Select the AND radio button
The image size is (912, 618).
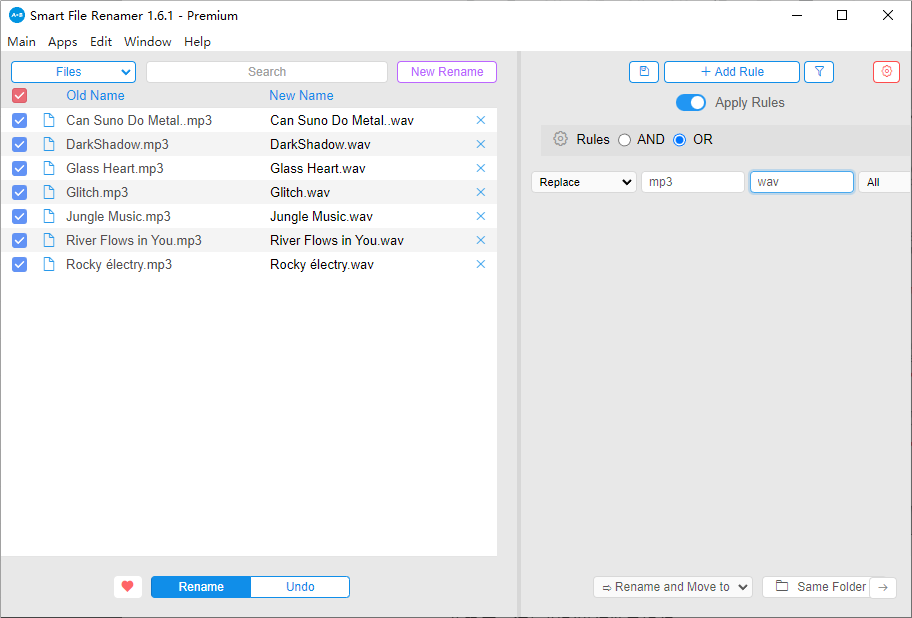click(x=625, y=140)
